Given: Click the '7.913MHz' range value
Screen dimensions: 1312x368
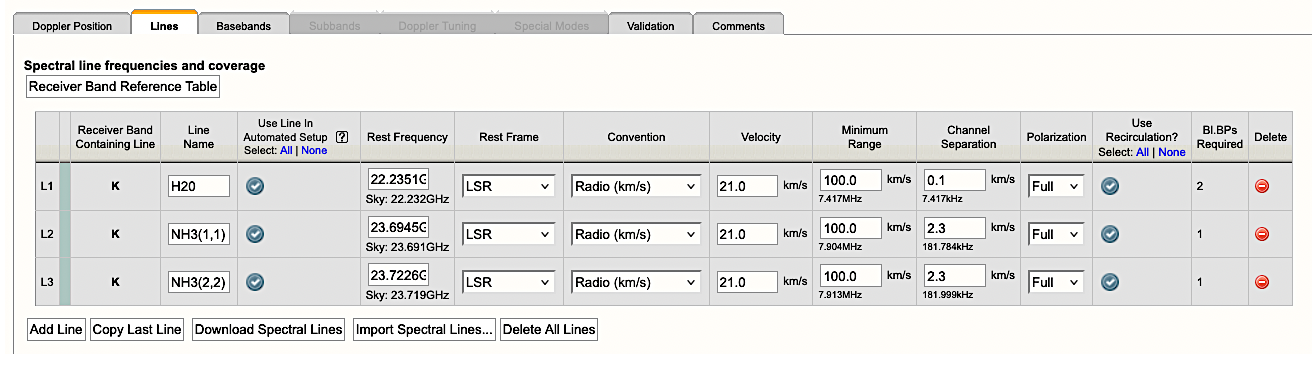Looking at the screenshot, I should tap(839, 295).
